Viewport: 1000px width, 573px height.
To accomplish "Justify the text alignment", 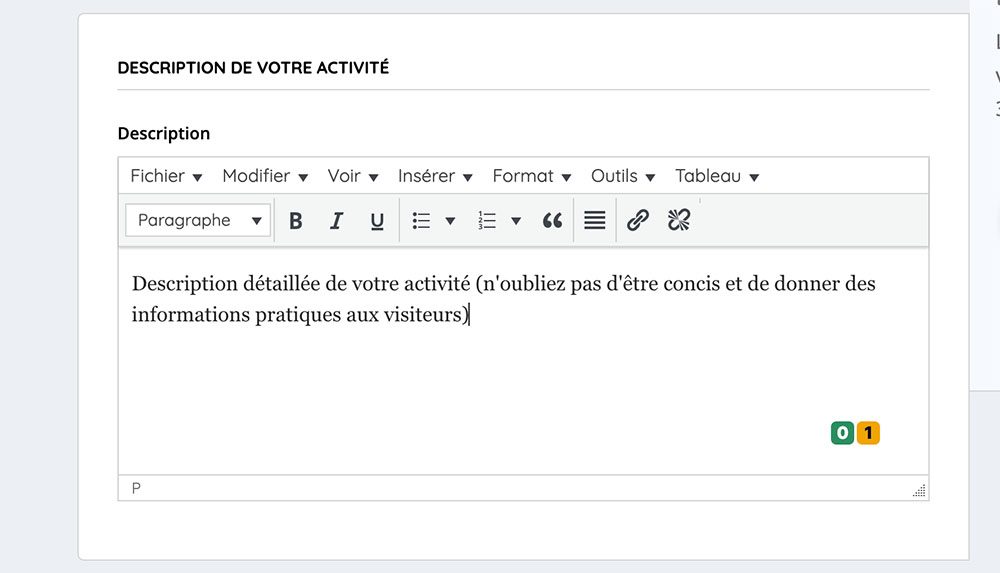I will tap(595, 221).
